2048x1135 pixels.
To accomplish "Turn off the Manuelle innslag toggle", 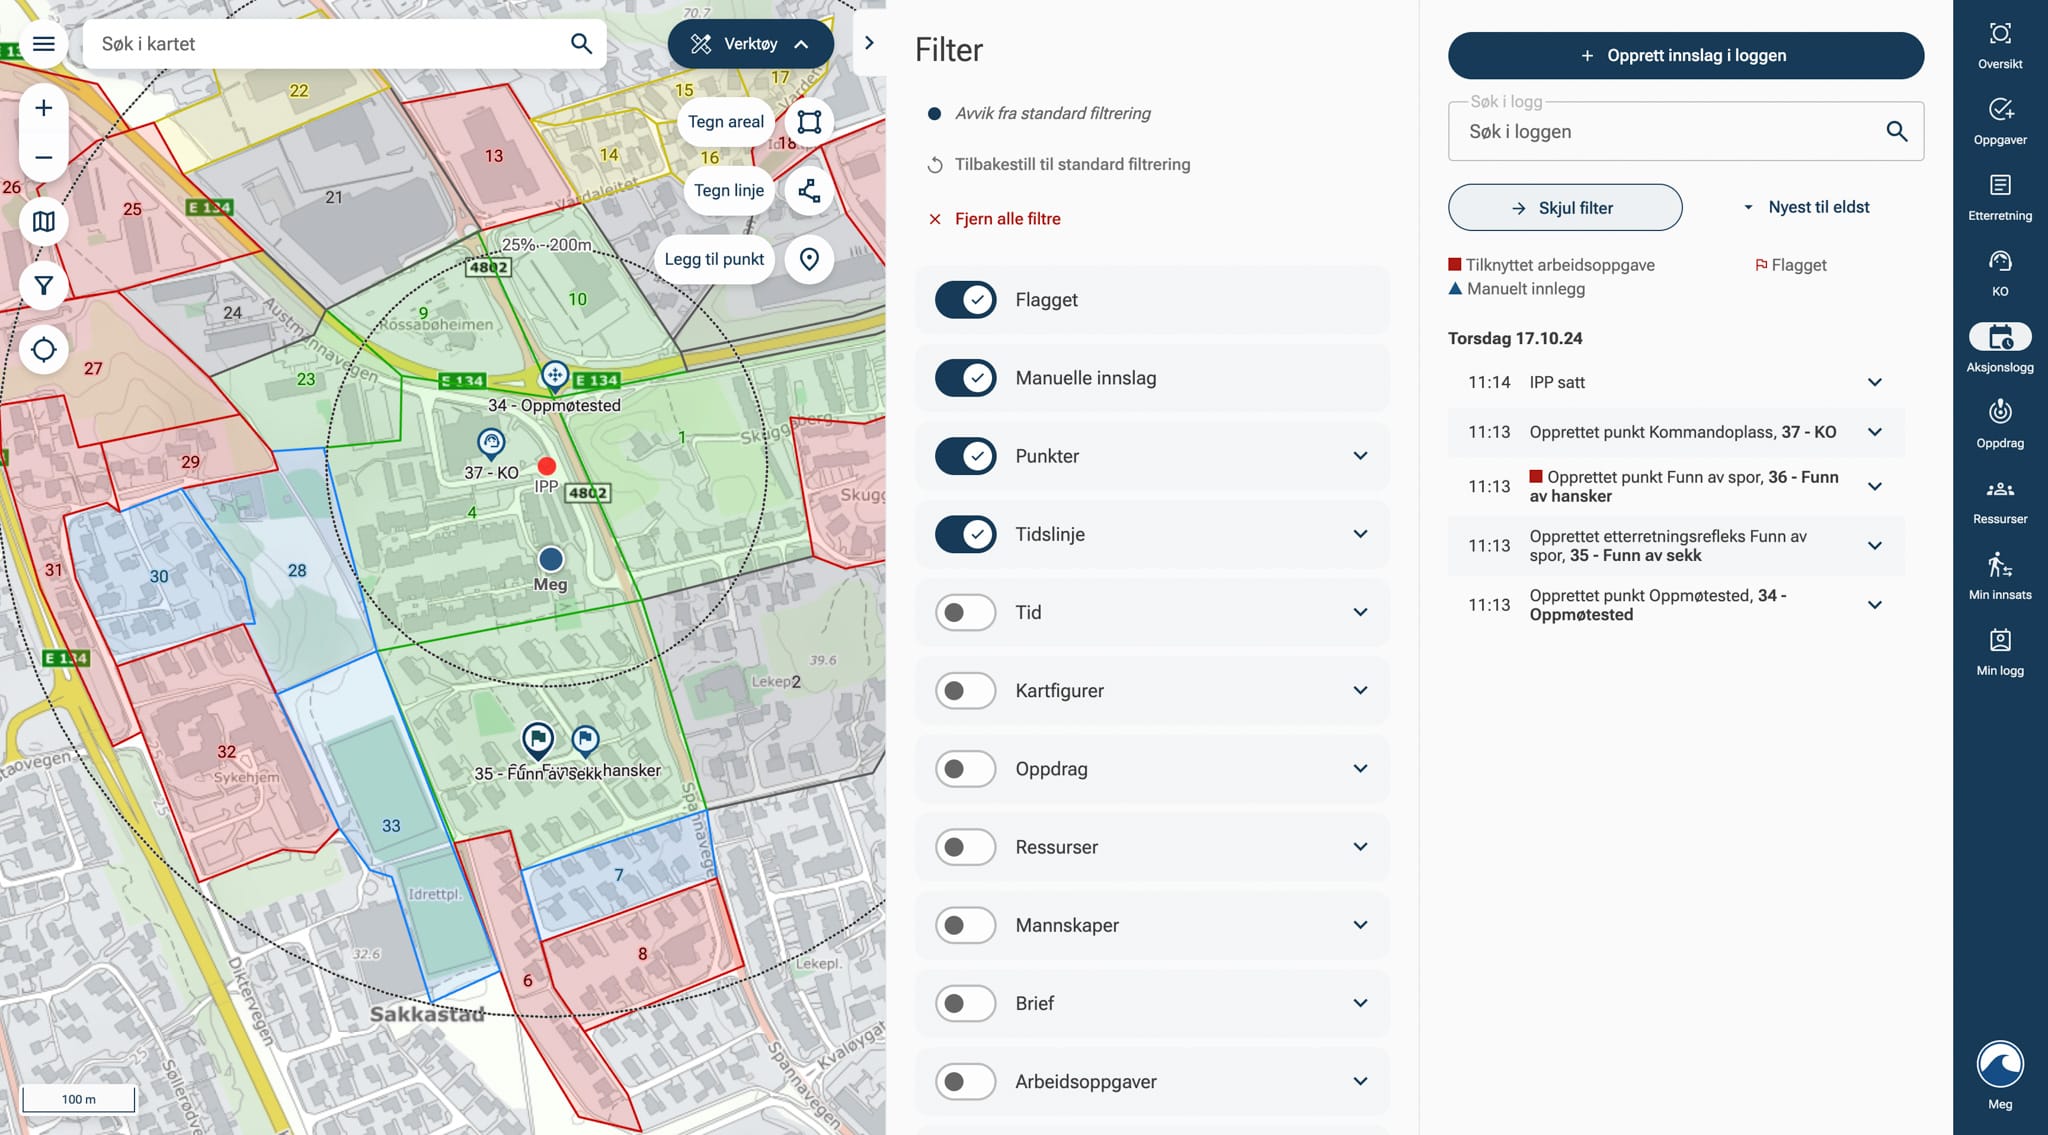I will [965, 378].
